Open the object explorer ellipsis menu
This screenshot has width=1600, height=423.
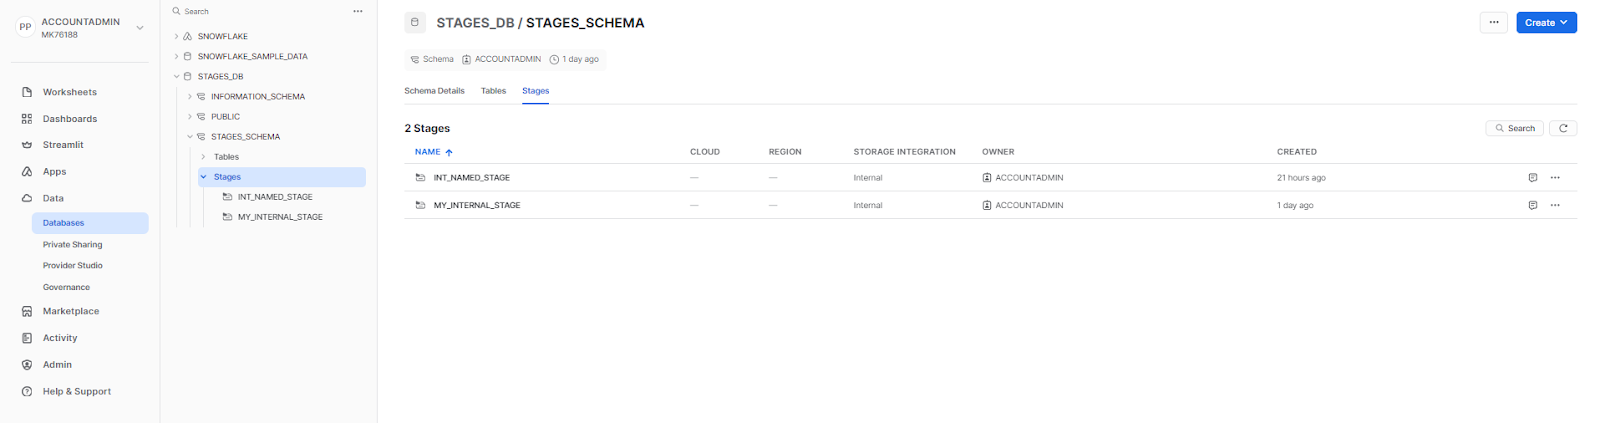[358, 12]
